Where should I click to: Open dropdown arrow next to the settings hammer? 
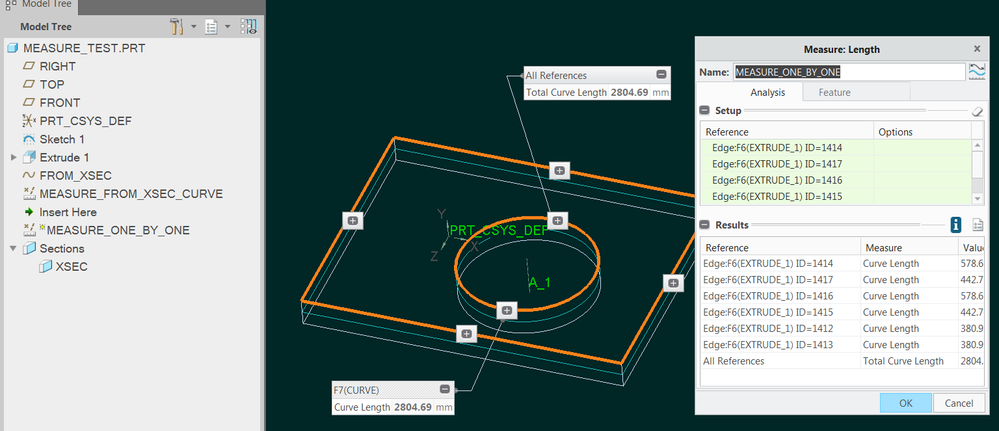click(194, 27)
